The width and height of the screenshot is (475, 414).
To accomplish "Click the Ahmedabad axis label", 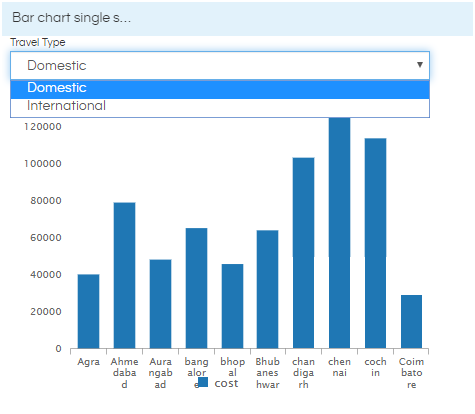I will [124, 373].
